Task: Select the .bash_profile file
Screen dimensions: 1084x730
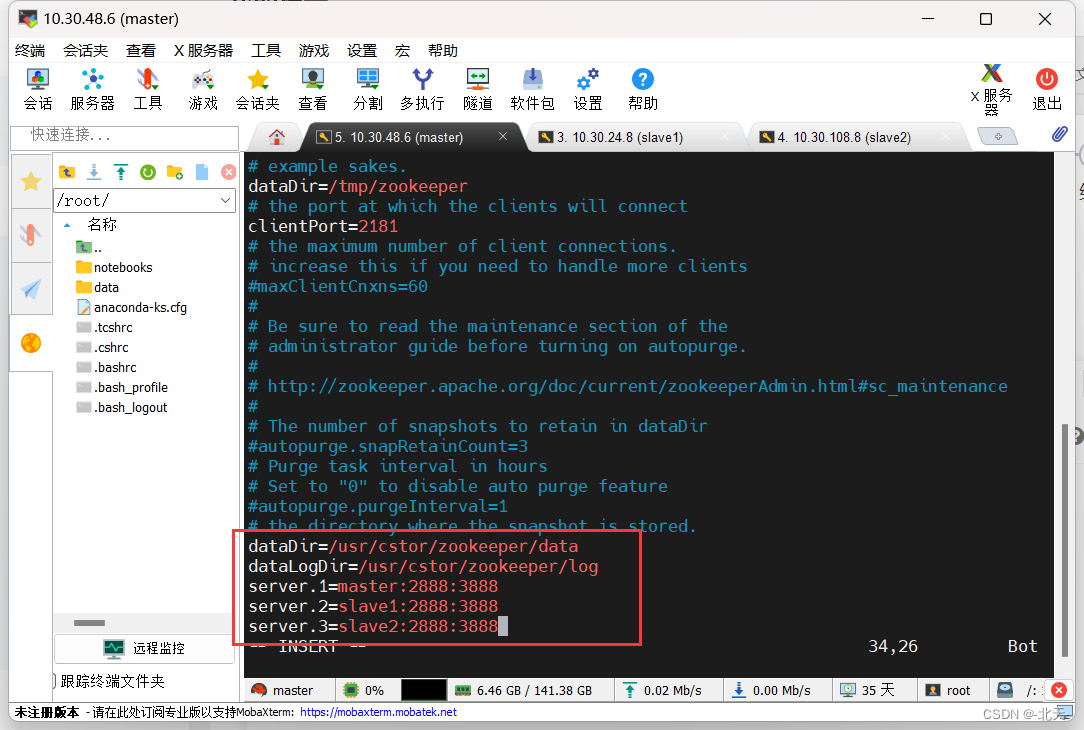Action: [x=122, y=388]
